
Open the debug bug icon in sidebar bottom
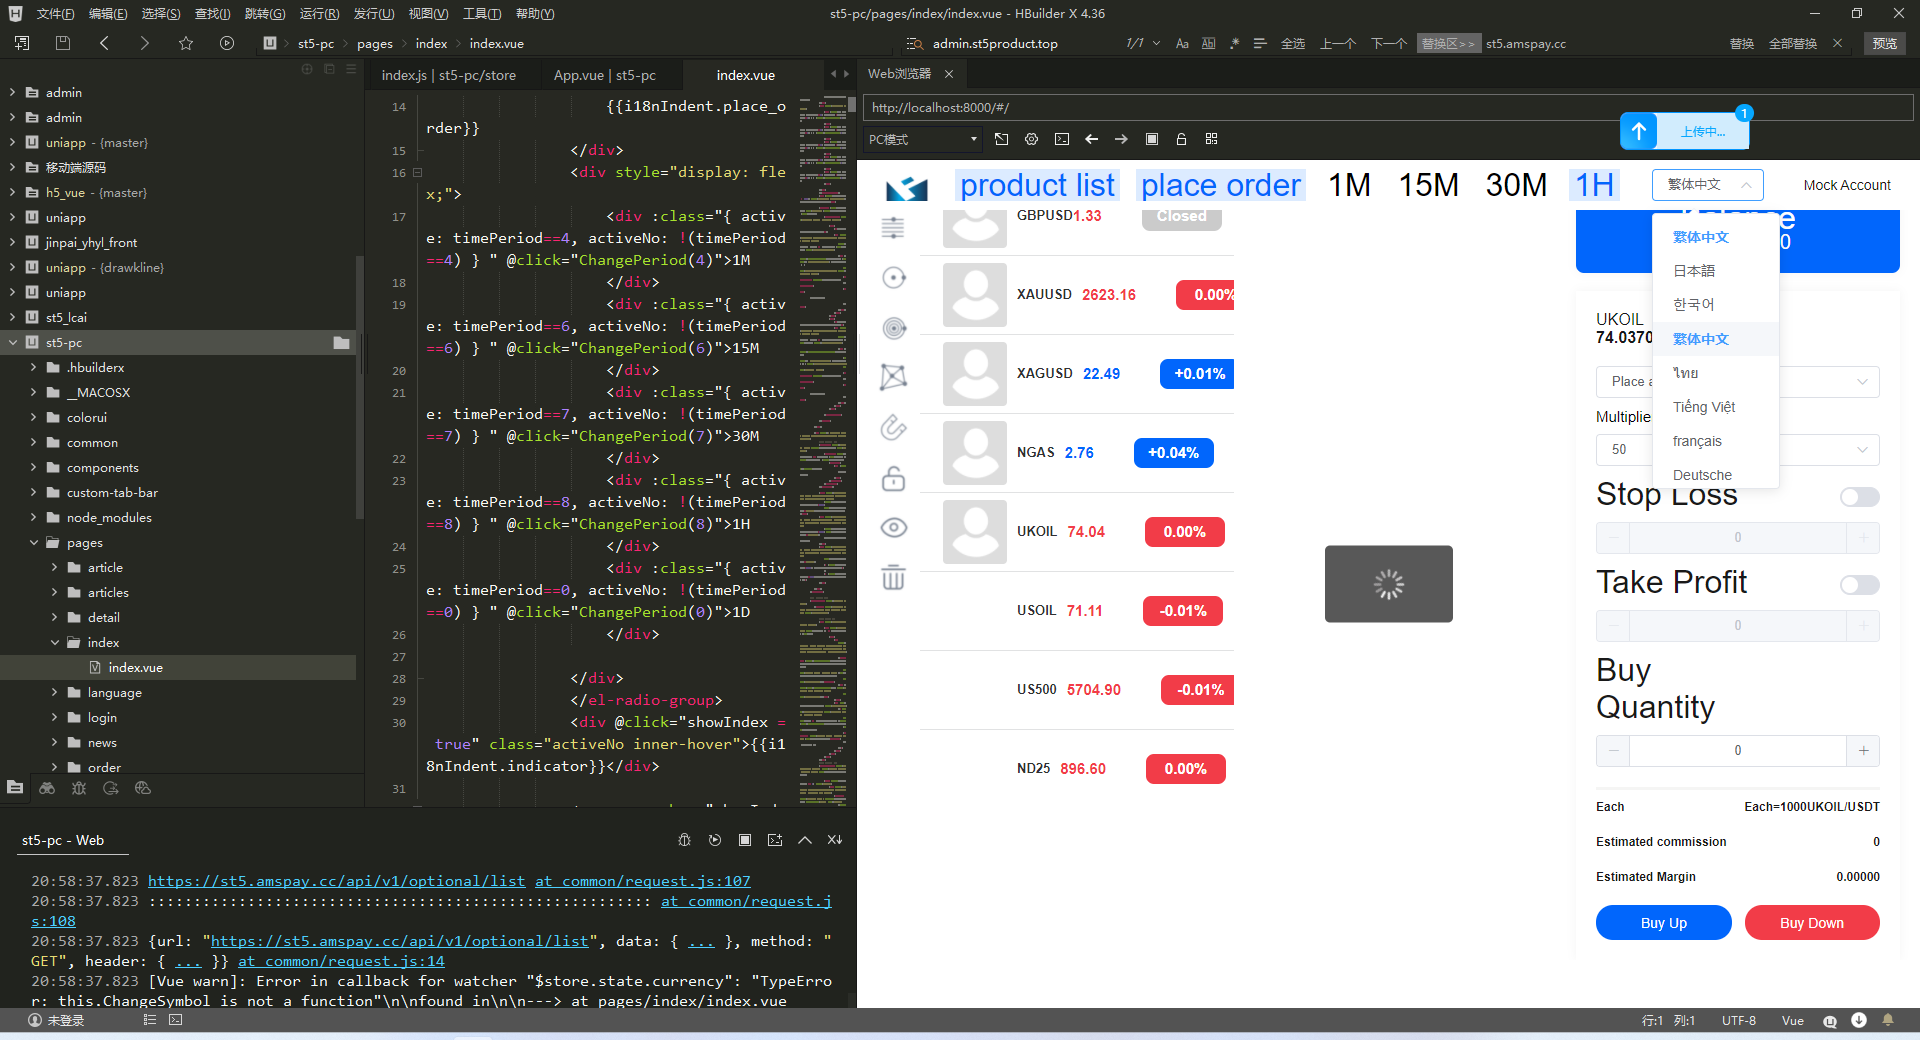click(79, 788)
